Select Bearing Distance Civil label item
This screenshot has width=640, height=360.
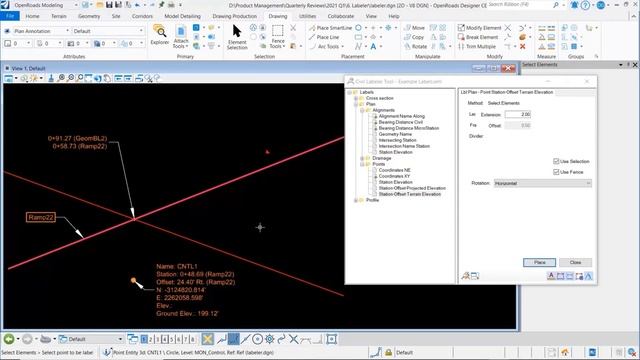[400, 122]
